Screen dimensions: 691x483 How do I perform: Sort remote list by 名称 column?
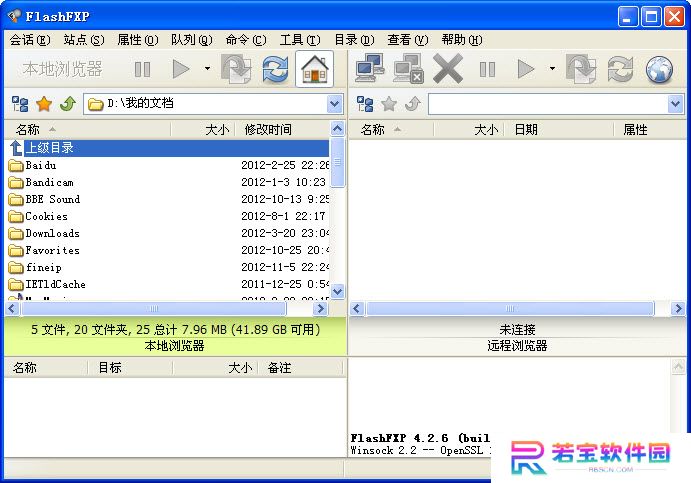(391, 130)
